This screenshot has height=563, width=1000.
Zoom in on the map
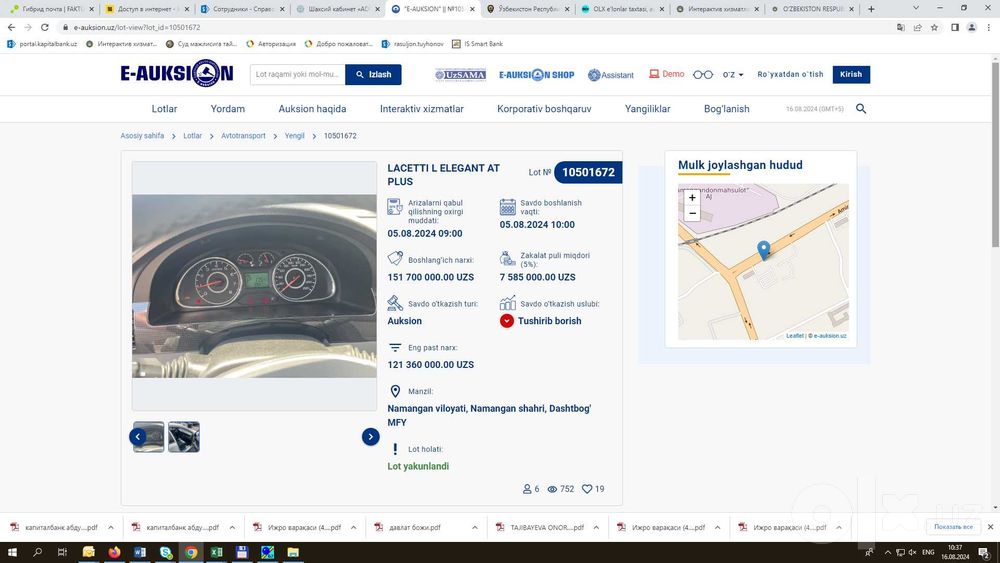pyautogui.click(x=692, y=198)
